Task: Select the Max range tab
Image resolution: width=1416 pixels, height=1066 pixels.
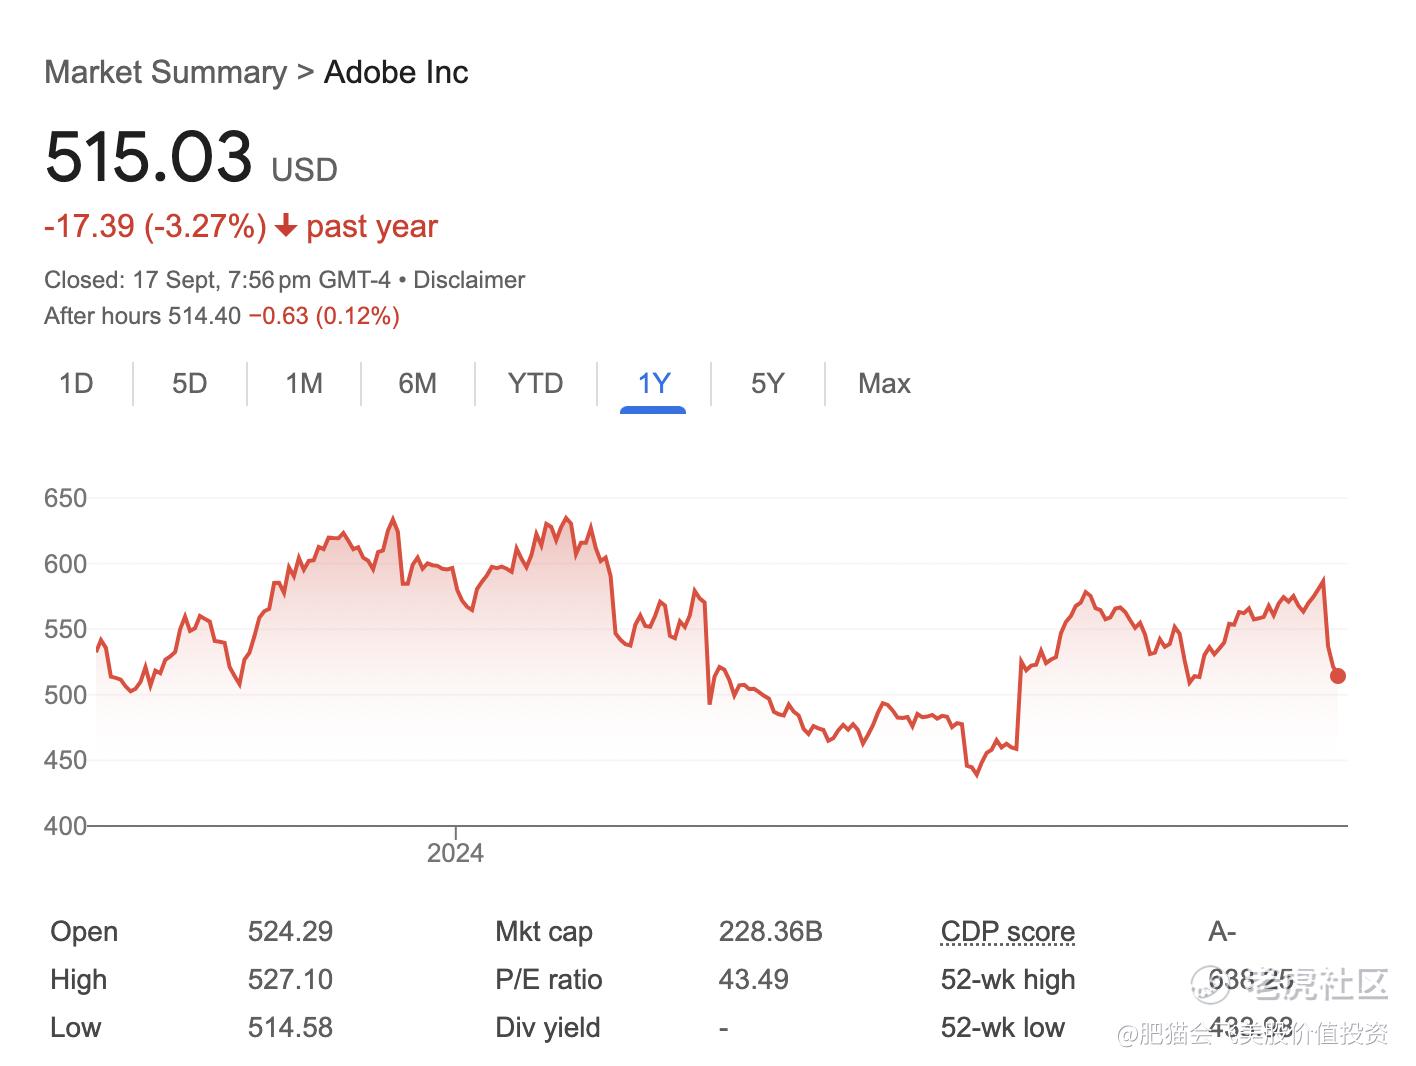Action: [884, 384]
